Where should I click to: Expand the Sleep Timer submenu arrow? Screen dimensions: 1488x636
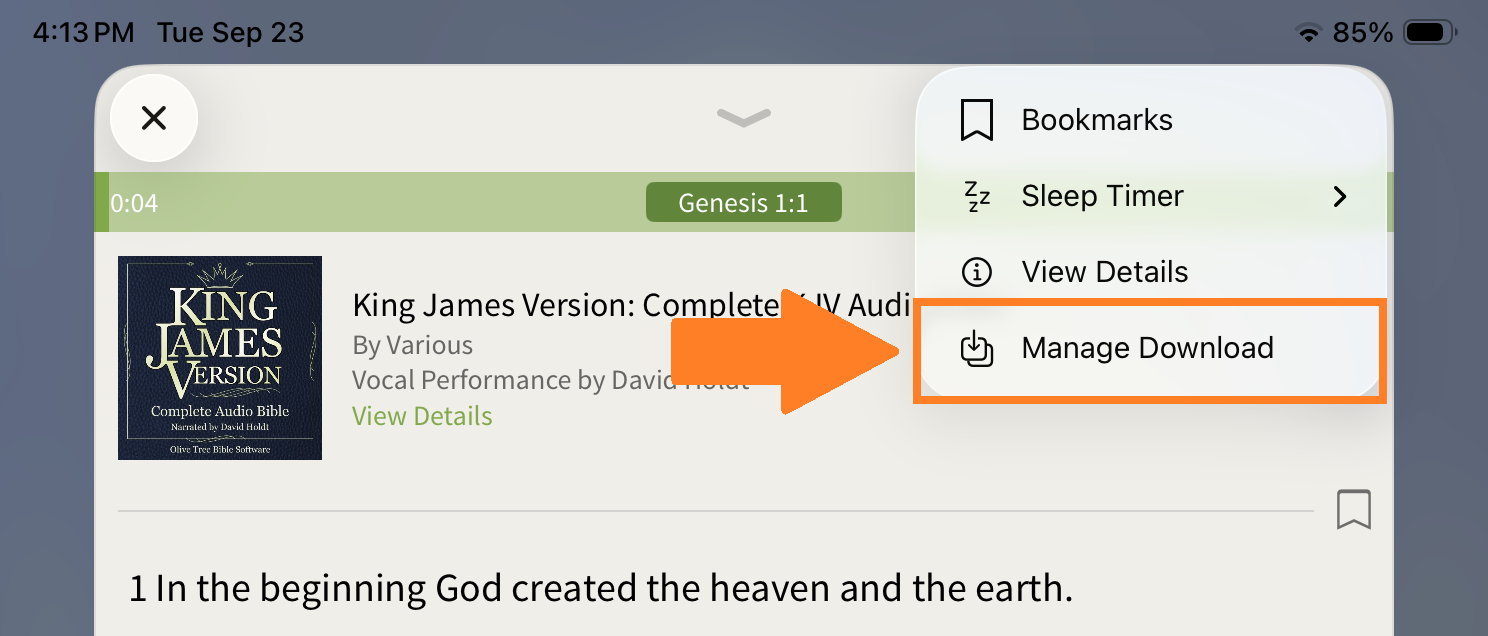pyautogui.click(x=1340, y=197)
